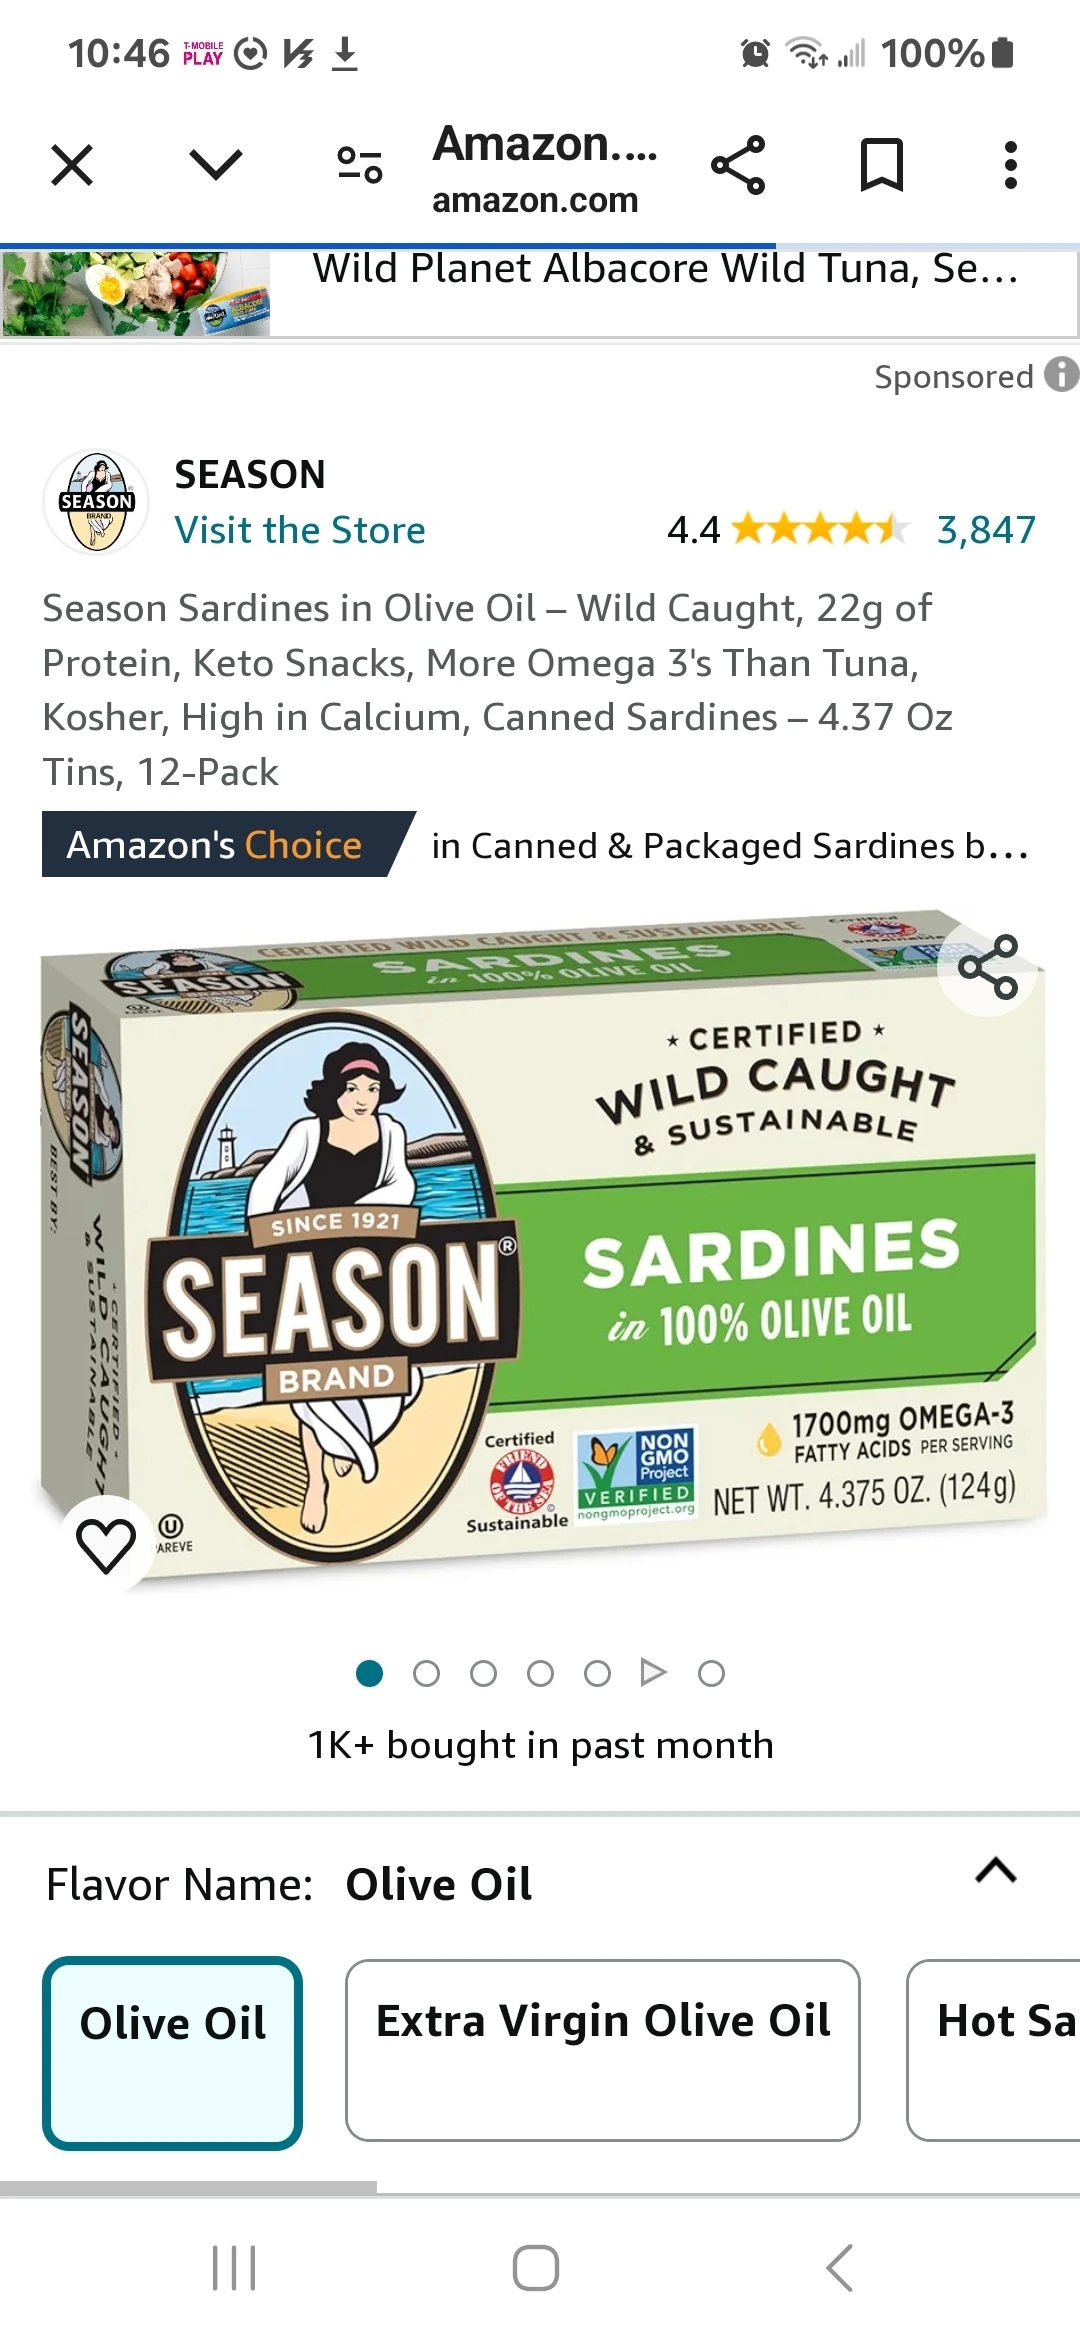This screenshot has height=2340, width=1080.
Task: Share the product via the image share icon
Action: click(988, 967)
